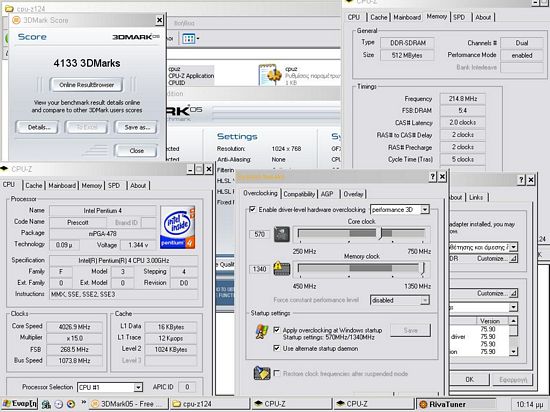Switch to the Cache tab in front CPU-Z window
The image size is (550, 412).
click(34, 185)
